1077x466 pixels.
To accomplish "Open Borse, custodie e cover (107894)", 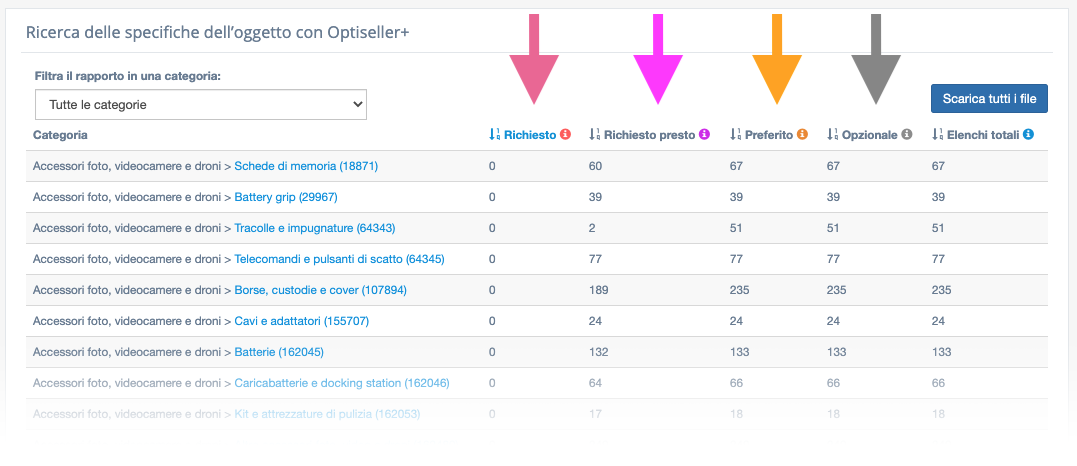I will tap(321, 290).
